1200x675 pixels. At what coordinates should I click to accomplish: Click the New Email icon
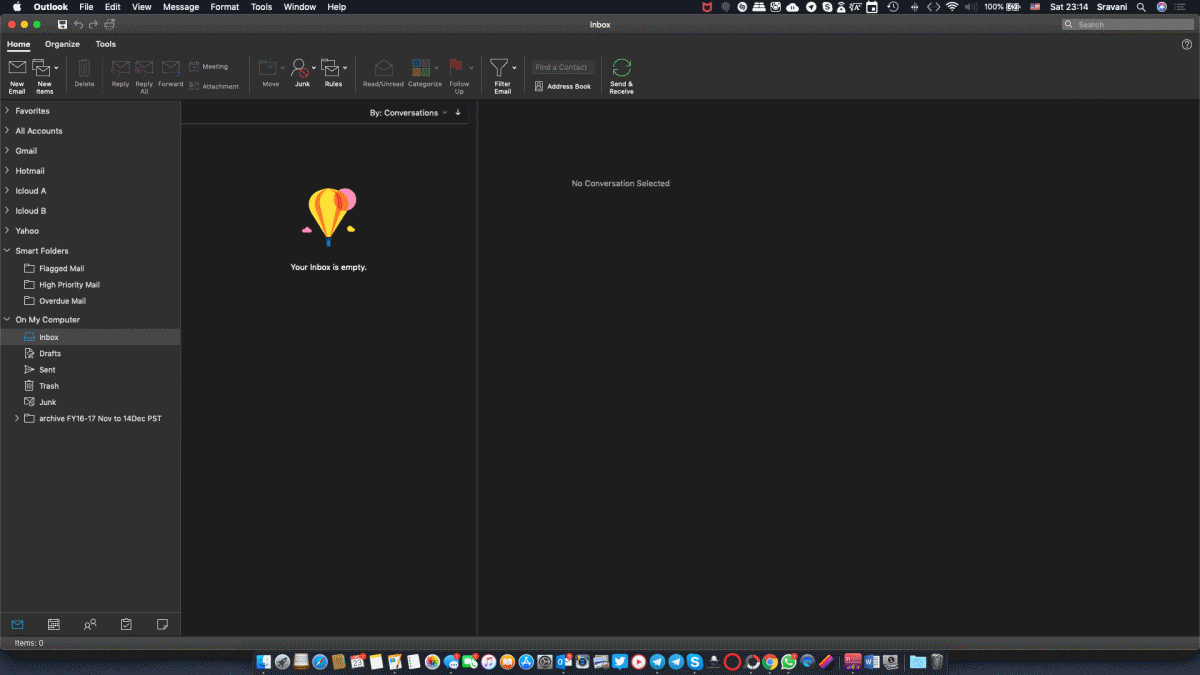coord(17,69)
